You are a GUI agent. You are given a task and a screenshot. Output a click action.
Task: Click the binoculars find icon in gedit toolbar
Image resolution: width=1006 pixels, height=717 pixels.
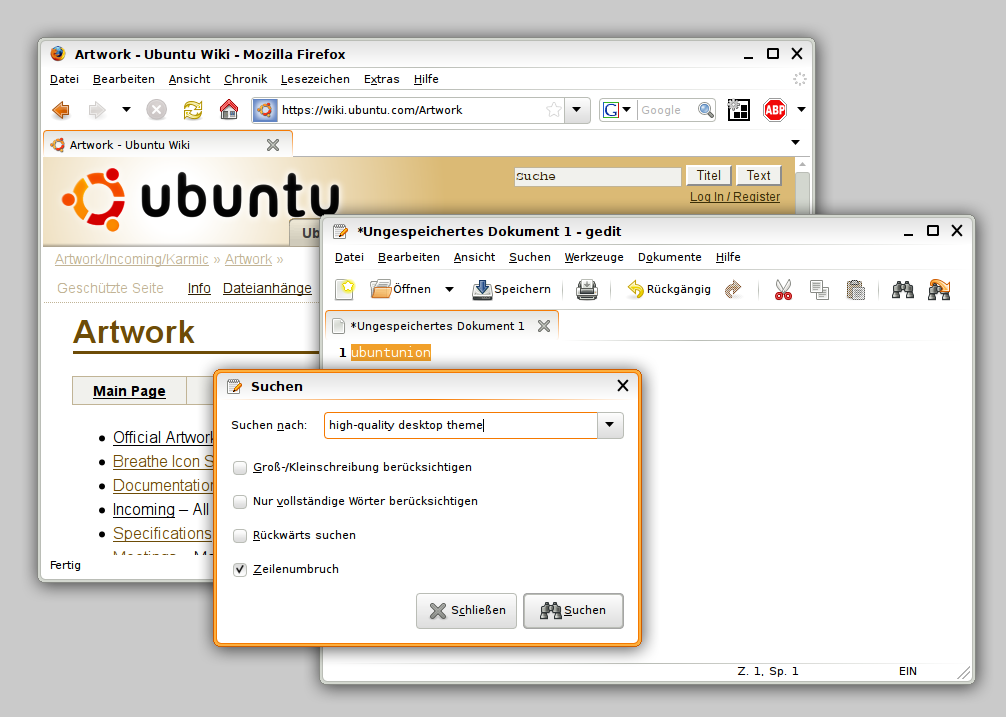(903, 290)
